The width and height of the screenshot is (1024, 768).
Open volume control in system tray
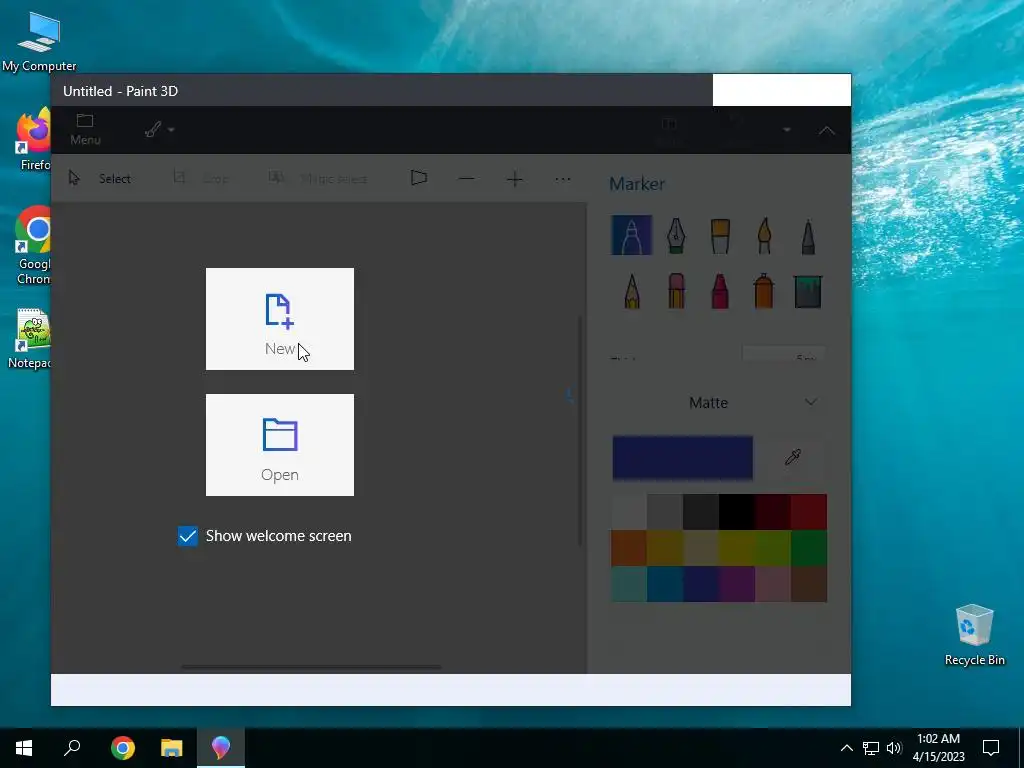(894, 748)
